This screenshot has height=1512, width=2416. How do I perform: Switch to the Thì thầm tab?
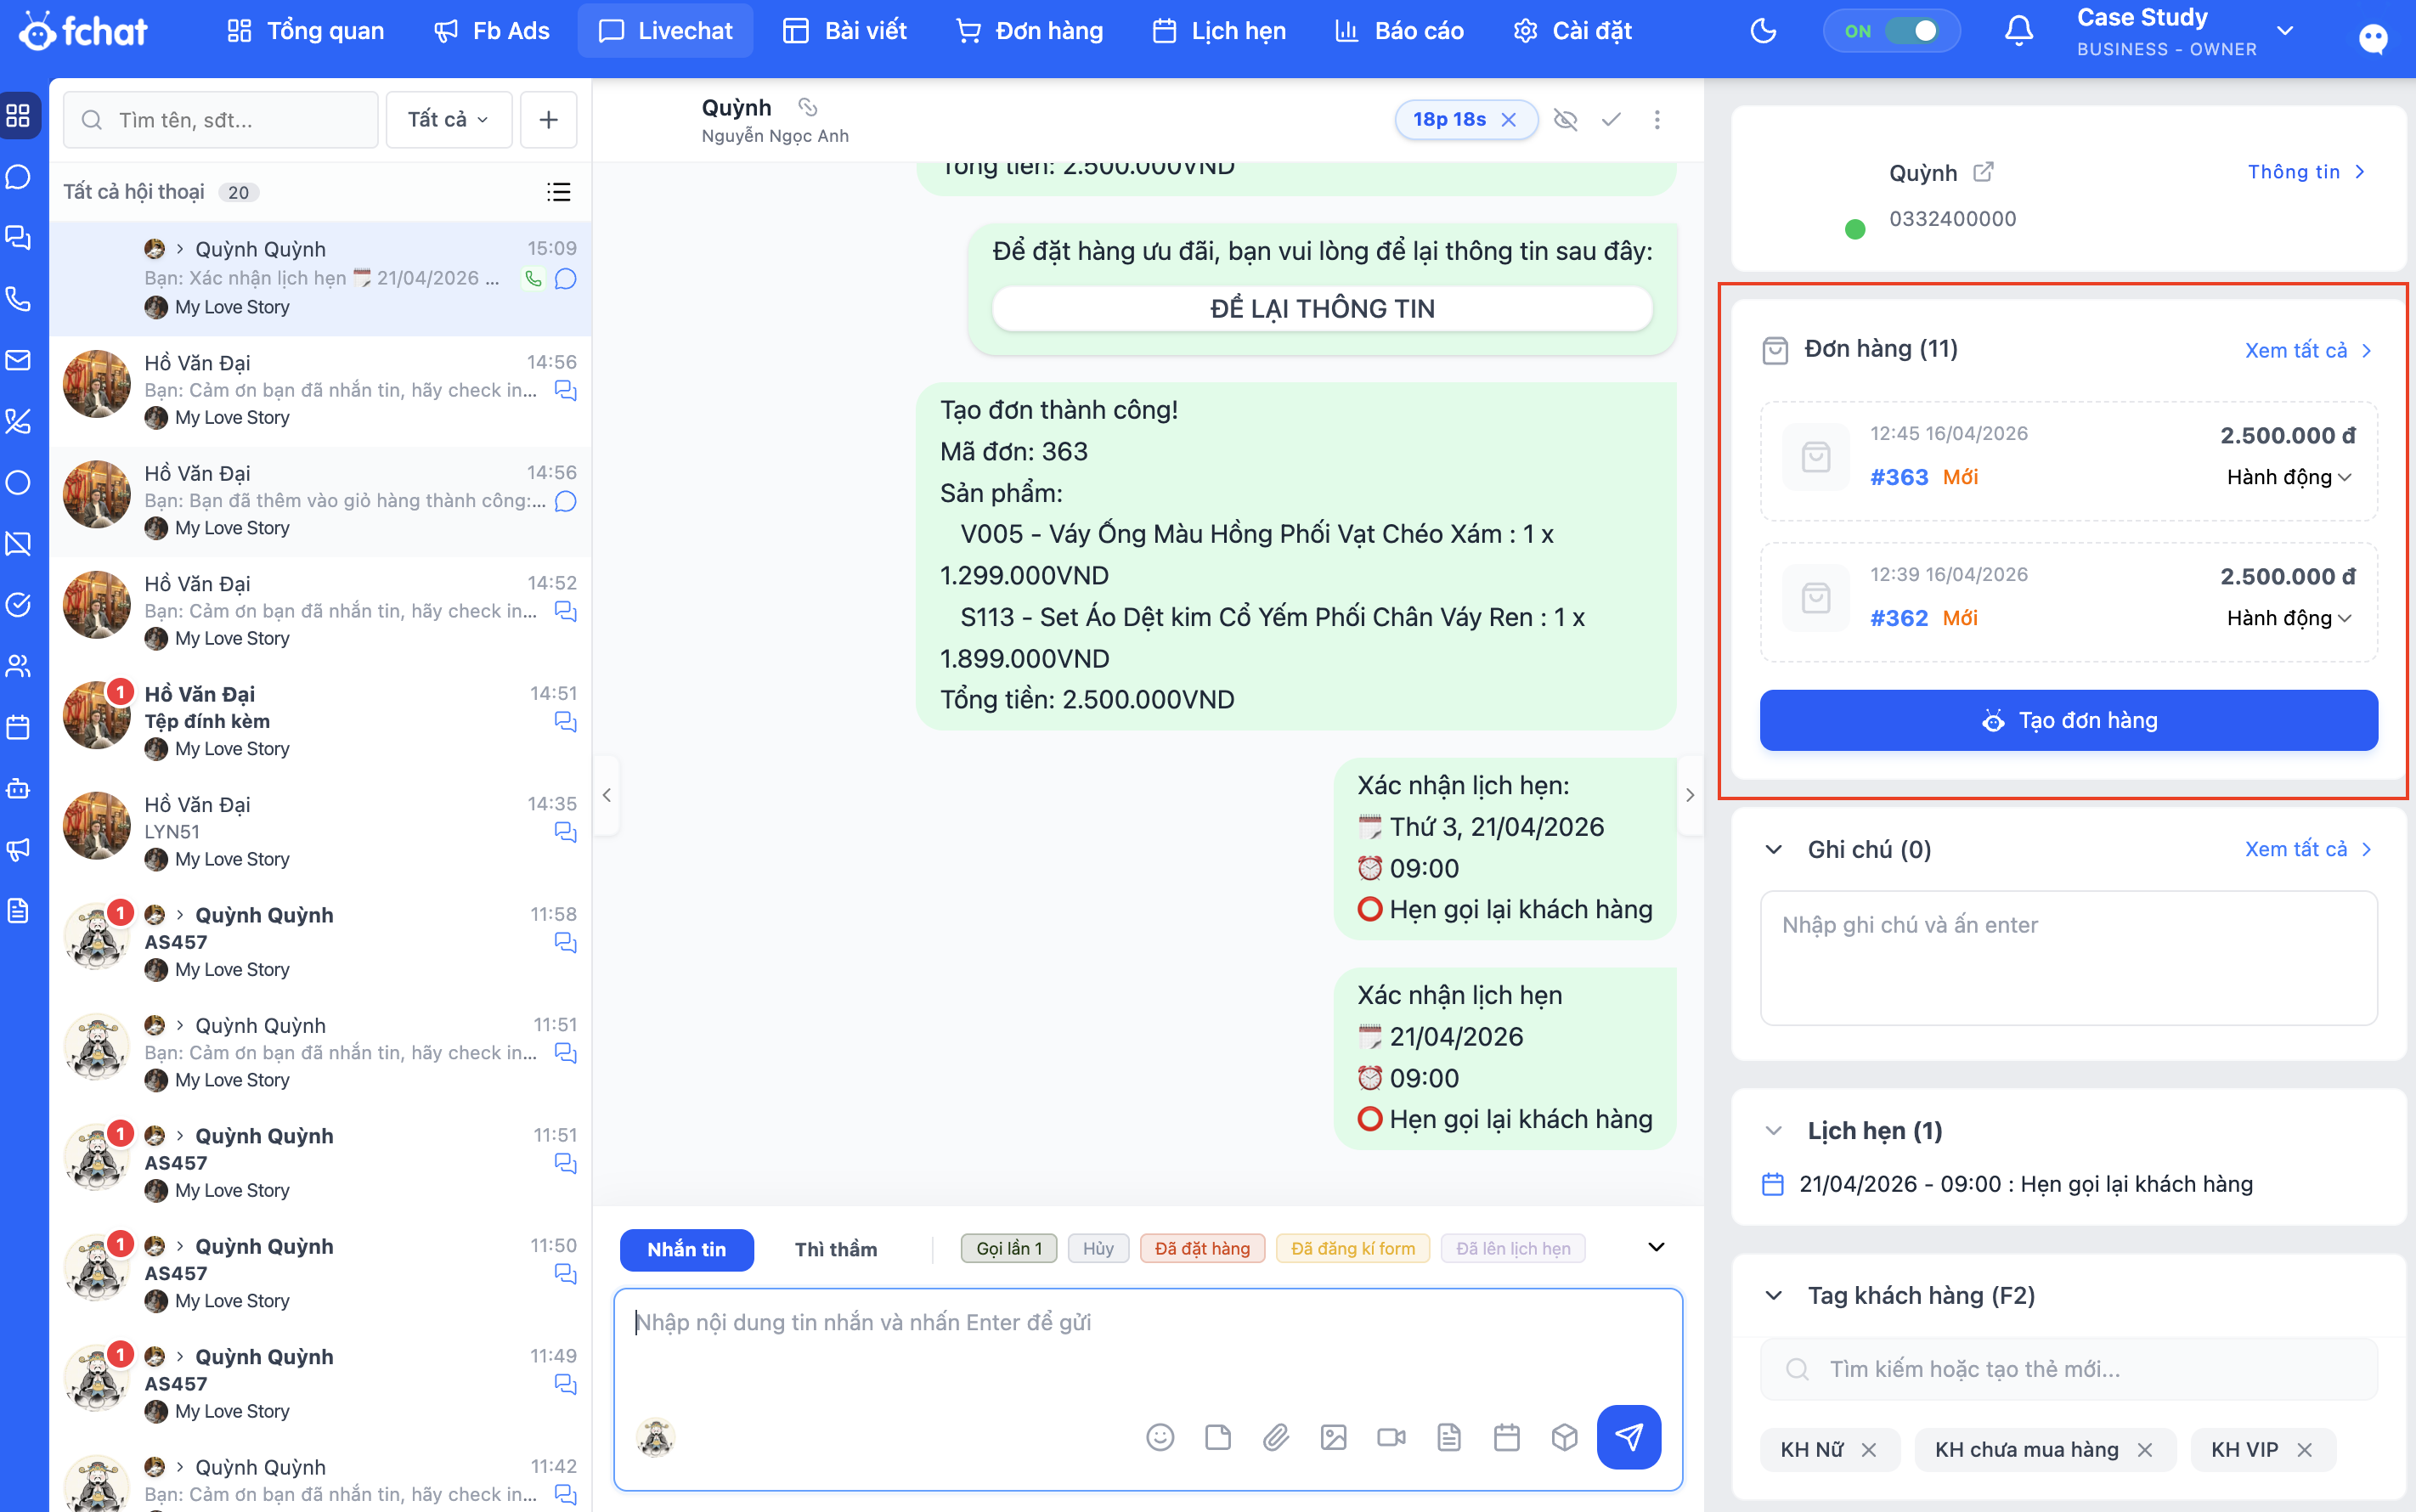835,1249
